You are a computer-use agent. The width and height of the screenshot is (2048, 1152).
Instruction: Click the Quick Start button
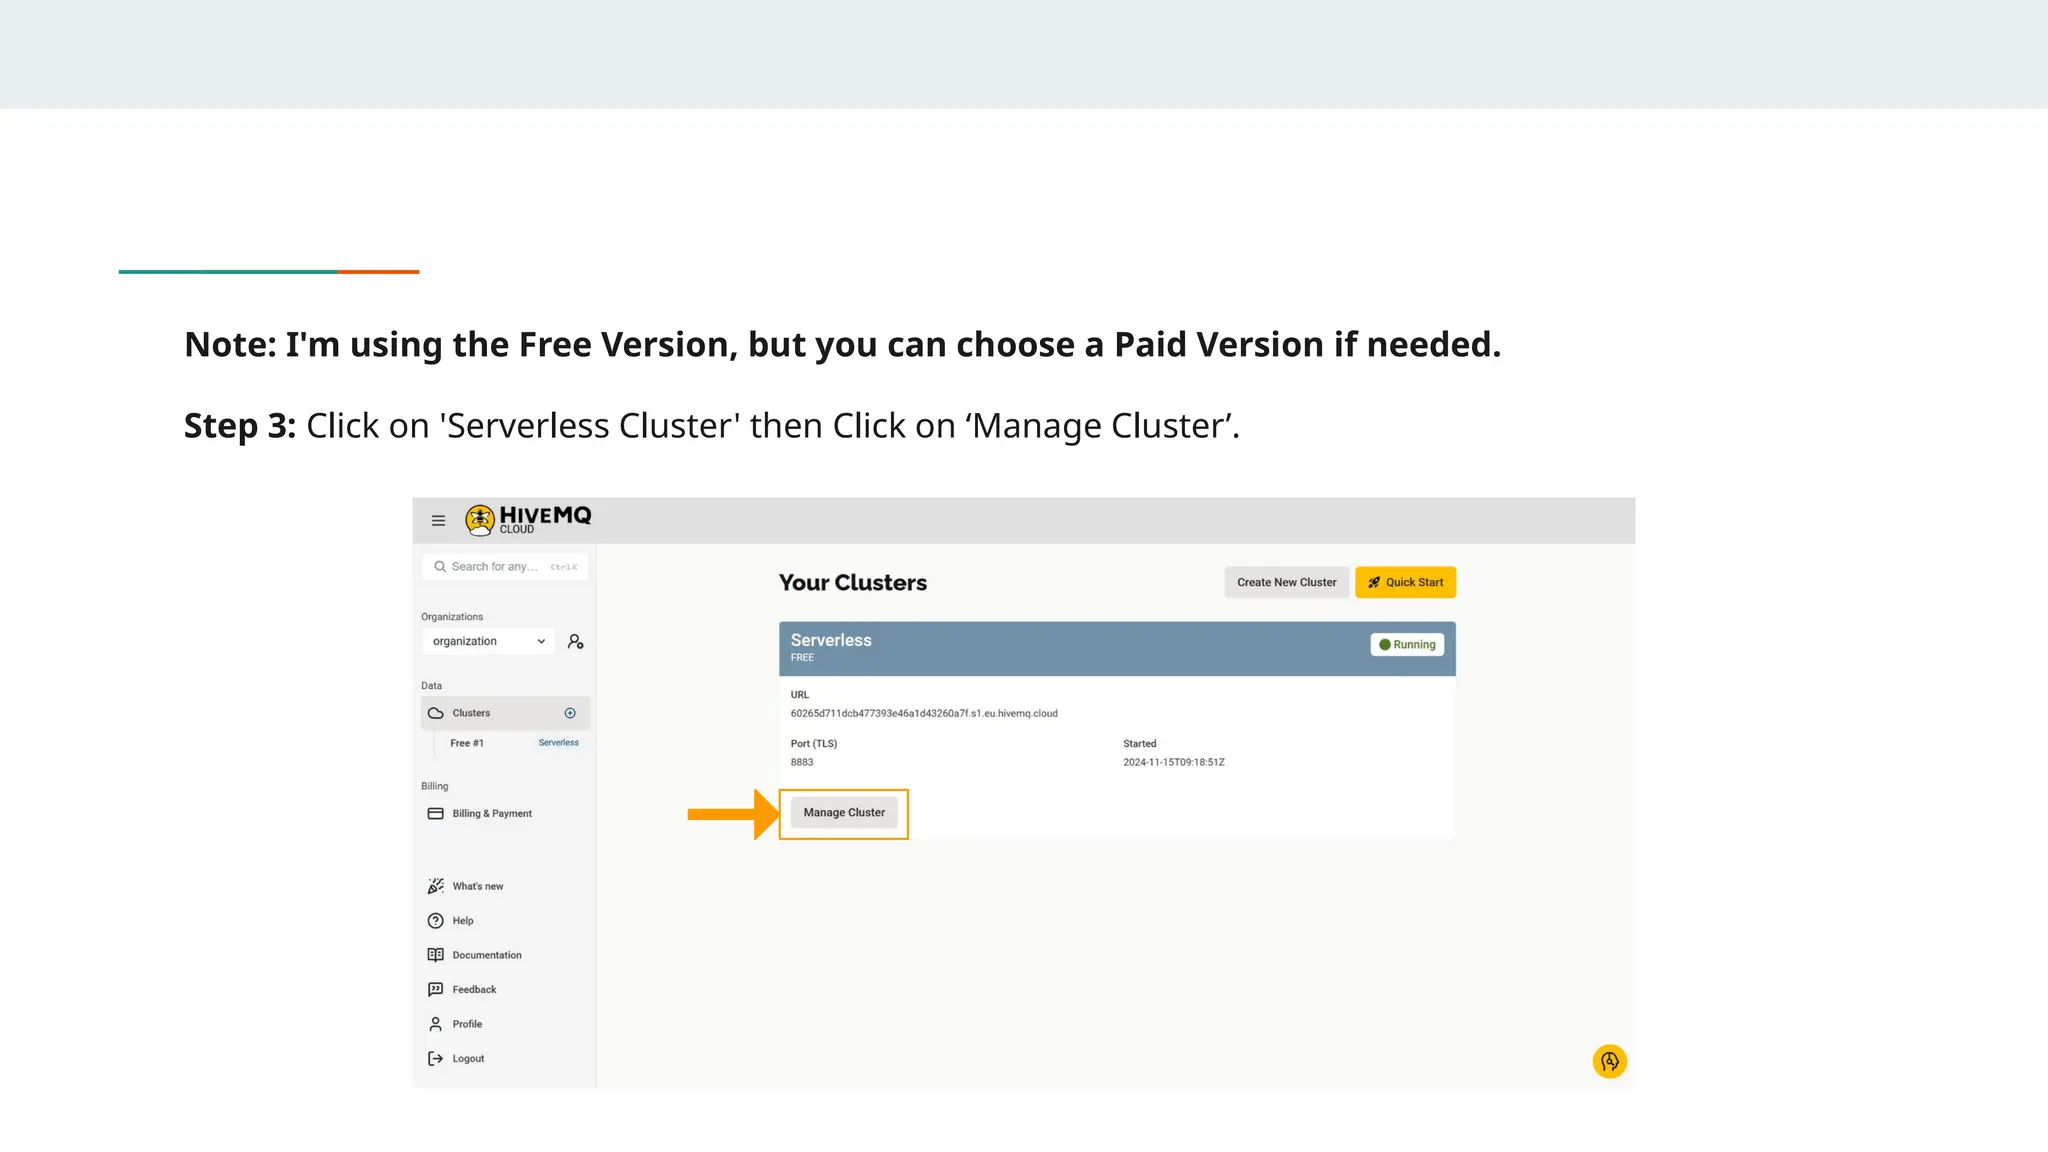tap(1405, 582)
